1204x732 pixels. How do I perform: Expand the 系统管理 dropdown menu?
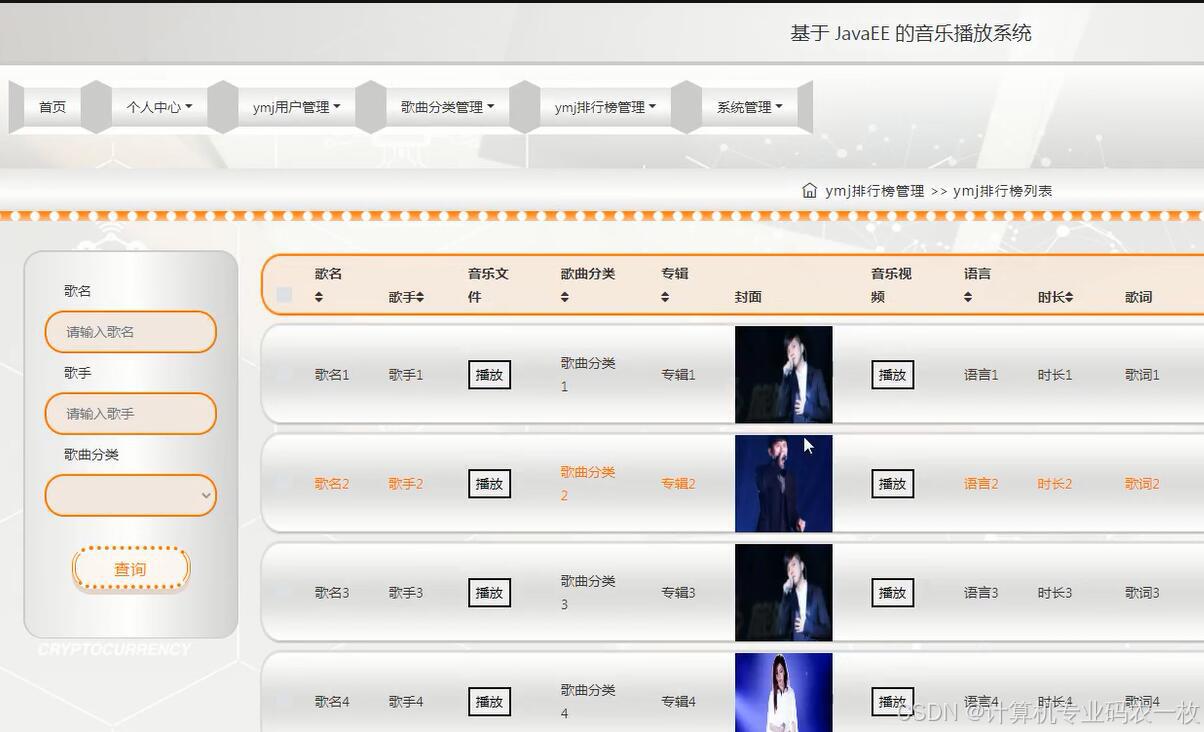click(749, 107)
